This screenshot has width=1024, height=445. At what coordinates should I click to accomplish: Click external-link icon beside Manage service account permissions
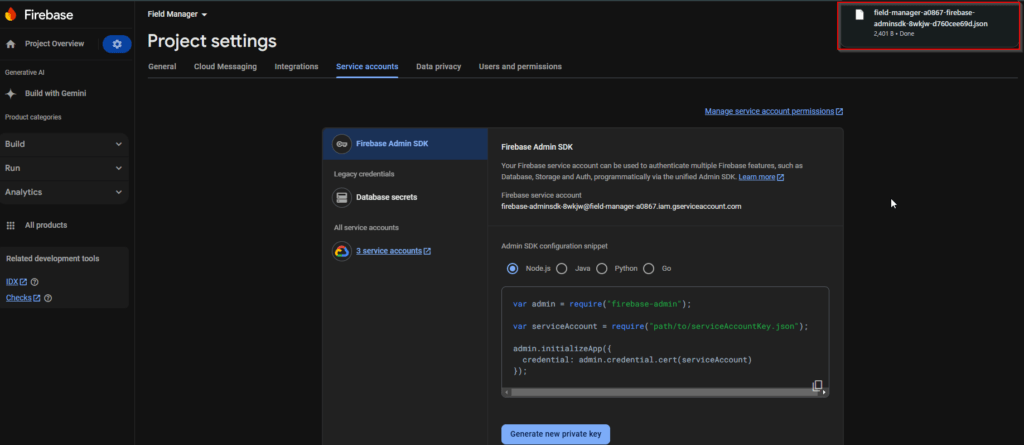point(839,112)
